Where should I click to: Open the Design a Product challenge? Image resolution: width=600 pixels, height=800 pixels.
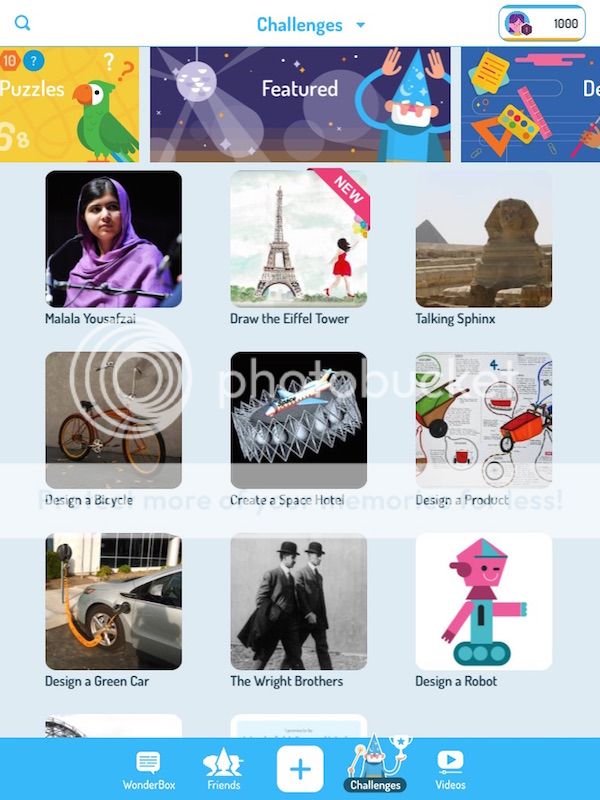[484, 420]
